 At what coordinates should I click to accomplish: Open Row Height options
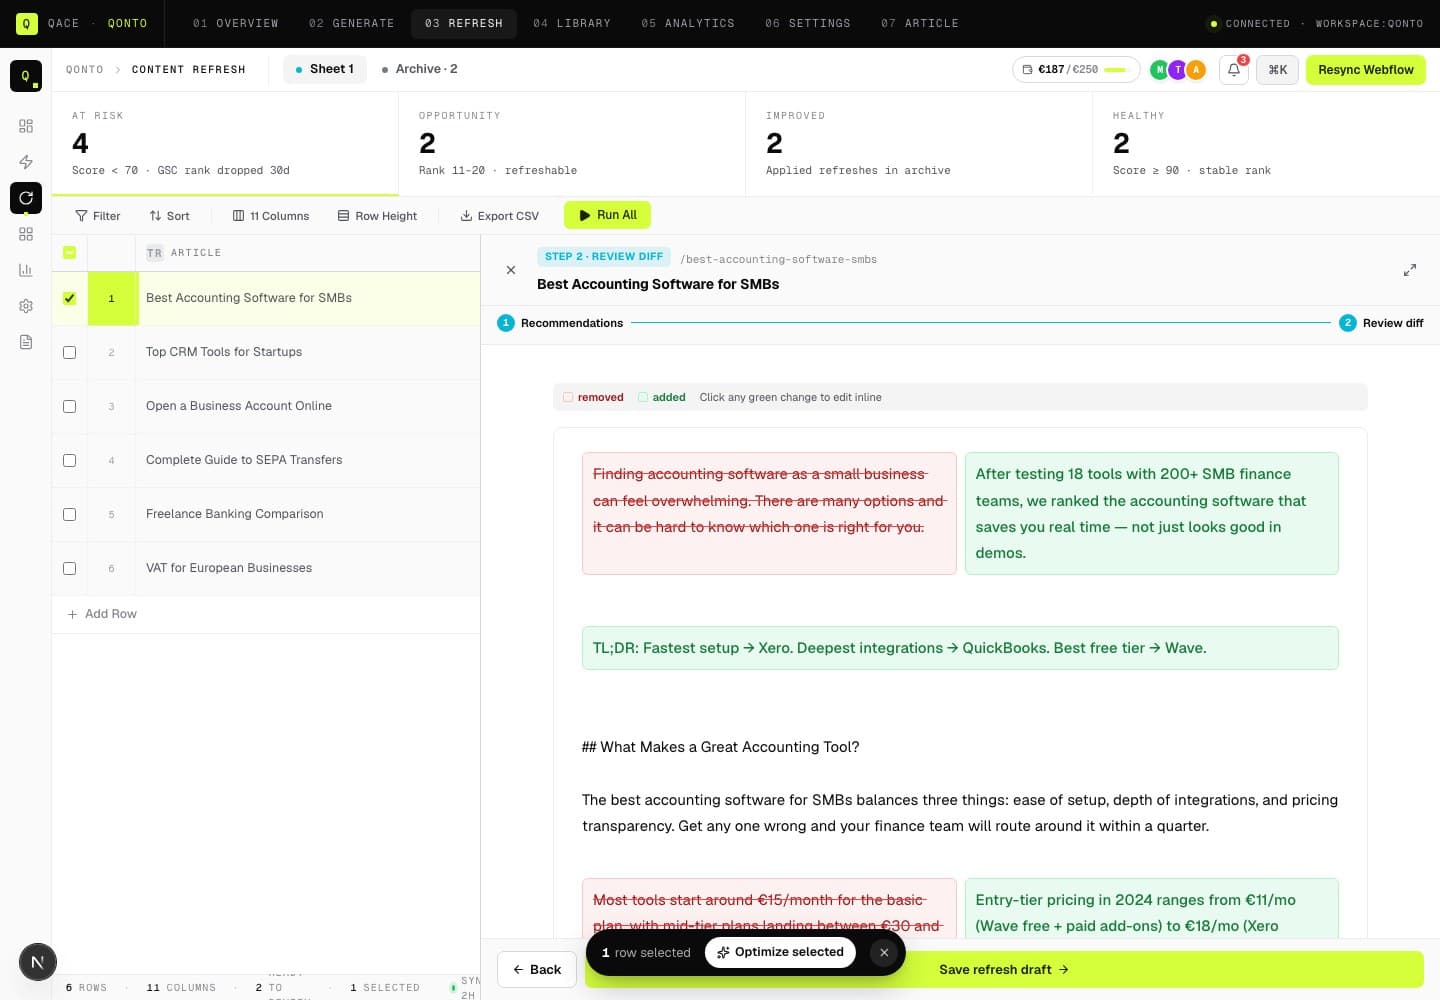point(377,216)
